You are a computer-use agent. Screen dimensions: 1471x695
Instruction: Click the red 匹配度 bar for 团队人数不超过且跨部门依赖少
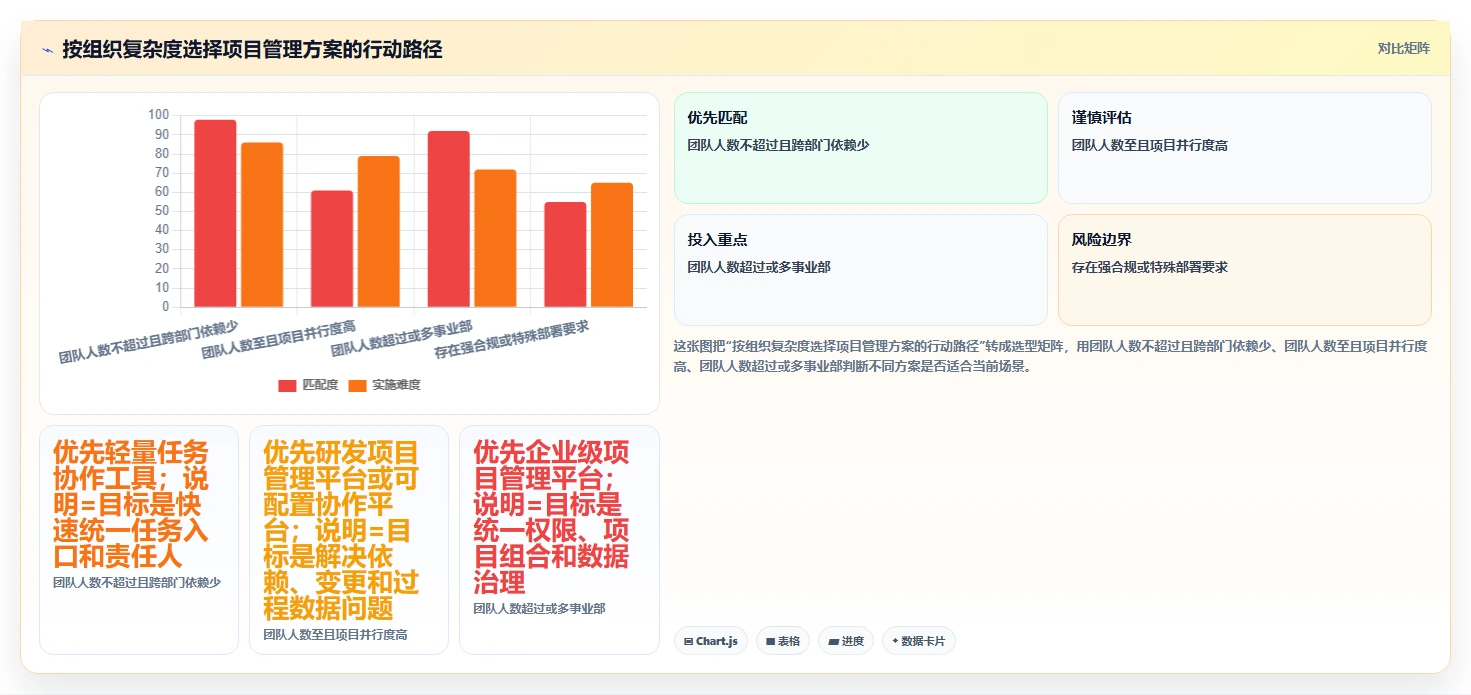[x=215, y=213]
